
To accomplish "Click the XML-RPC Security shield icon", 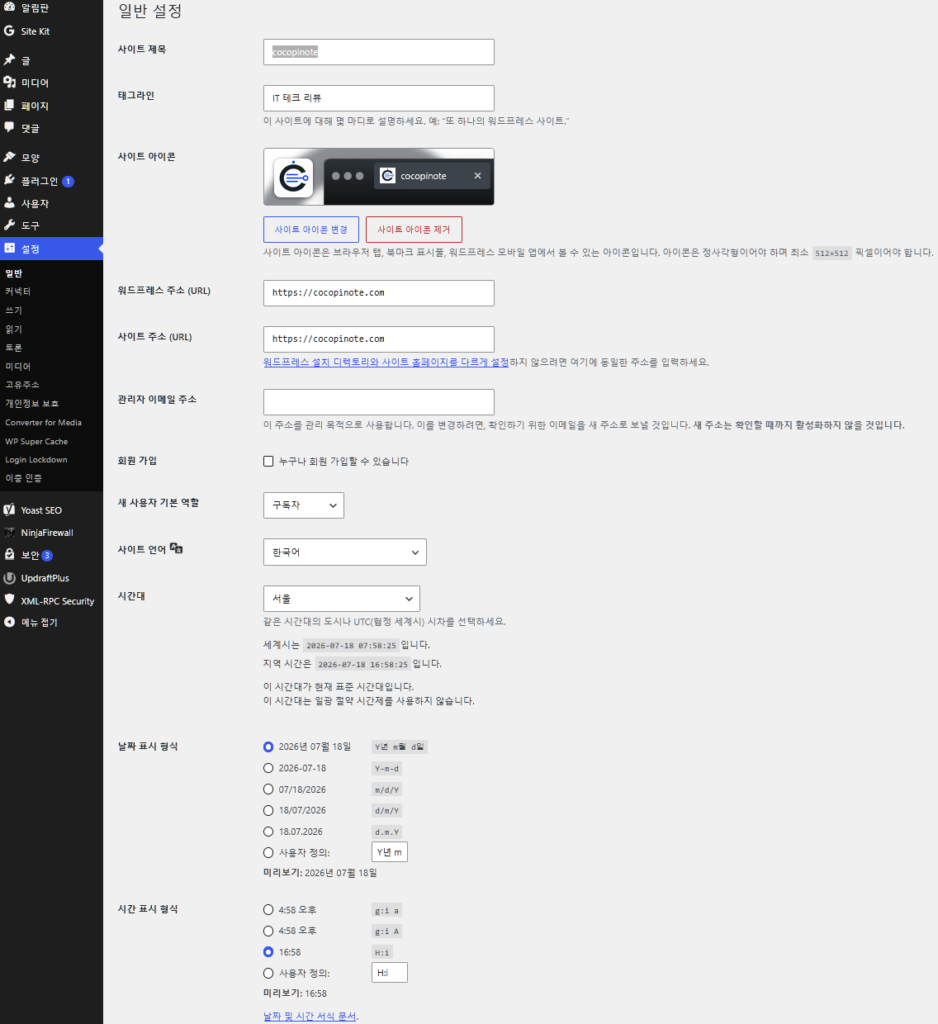I will pos(9,600).
